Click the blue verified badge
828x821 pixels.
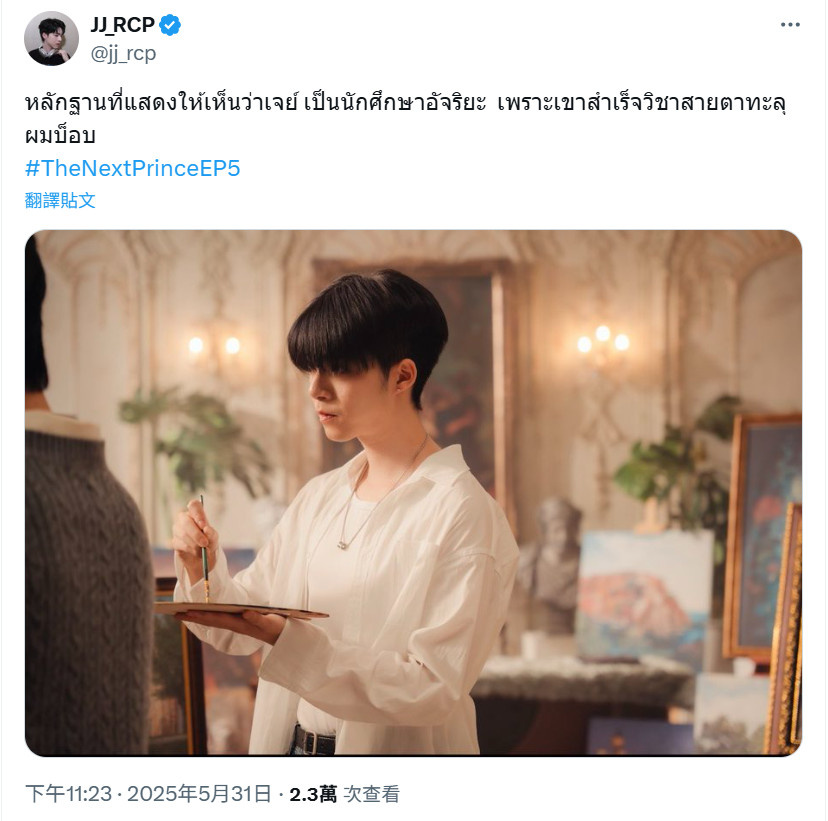coord(170,25)
